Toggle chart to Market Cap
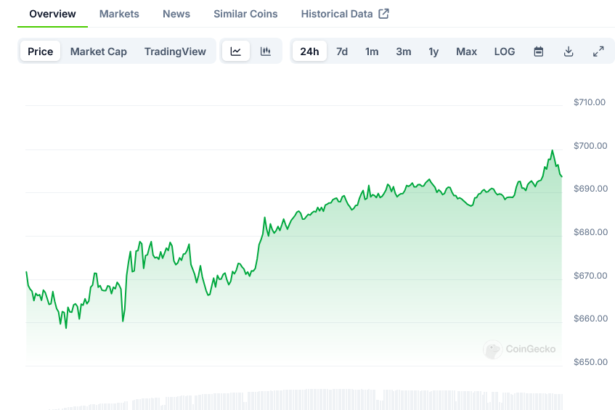Viewport: 615px width, 410px height. pyautogui.click(x=98, y=51)
